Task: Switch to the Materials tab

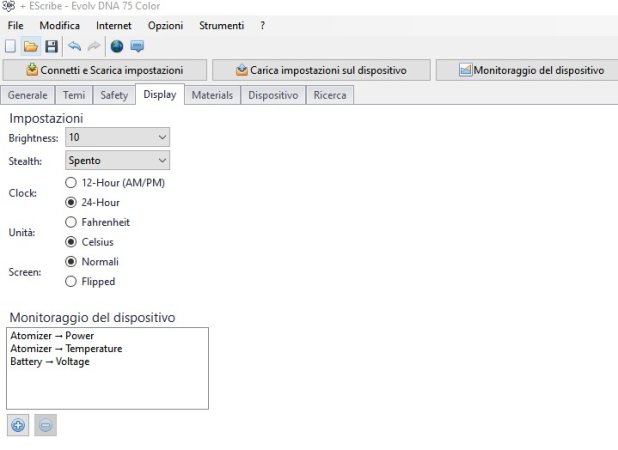Action: [x=212, y=95]
